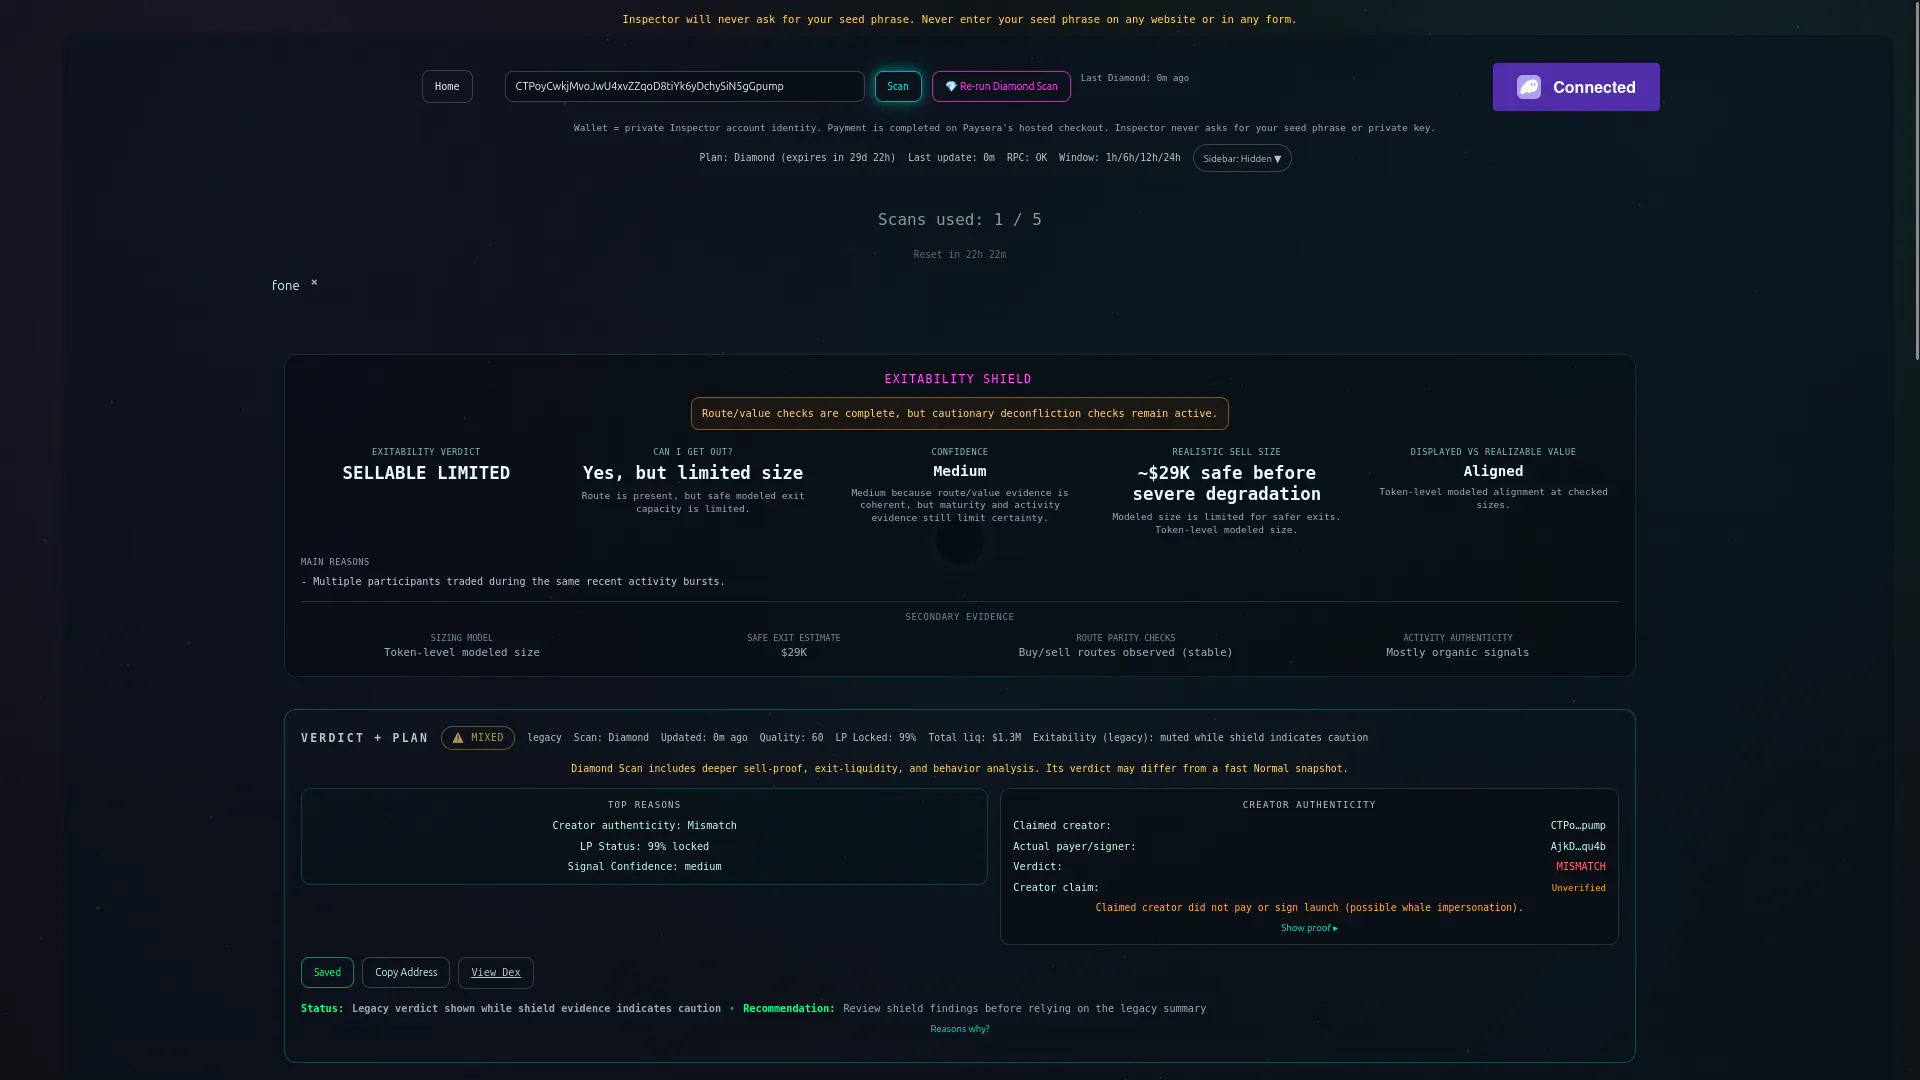Open the Reasons why? link
The width and height of the screenshot is (1920, 1080).
(x=960, y=1029)
